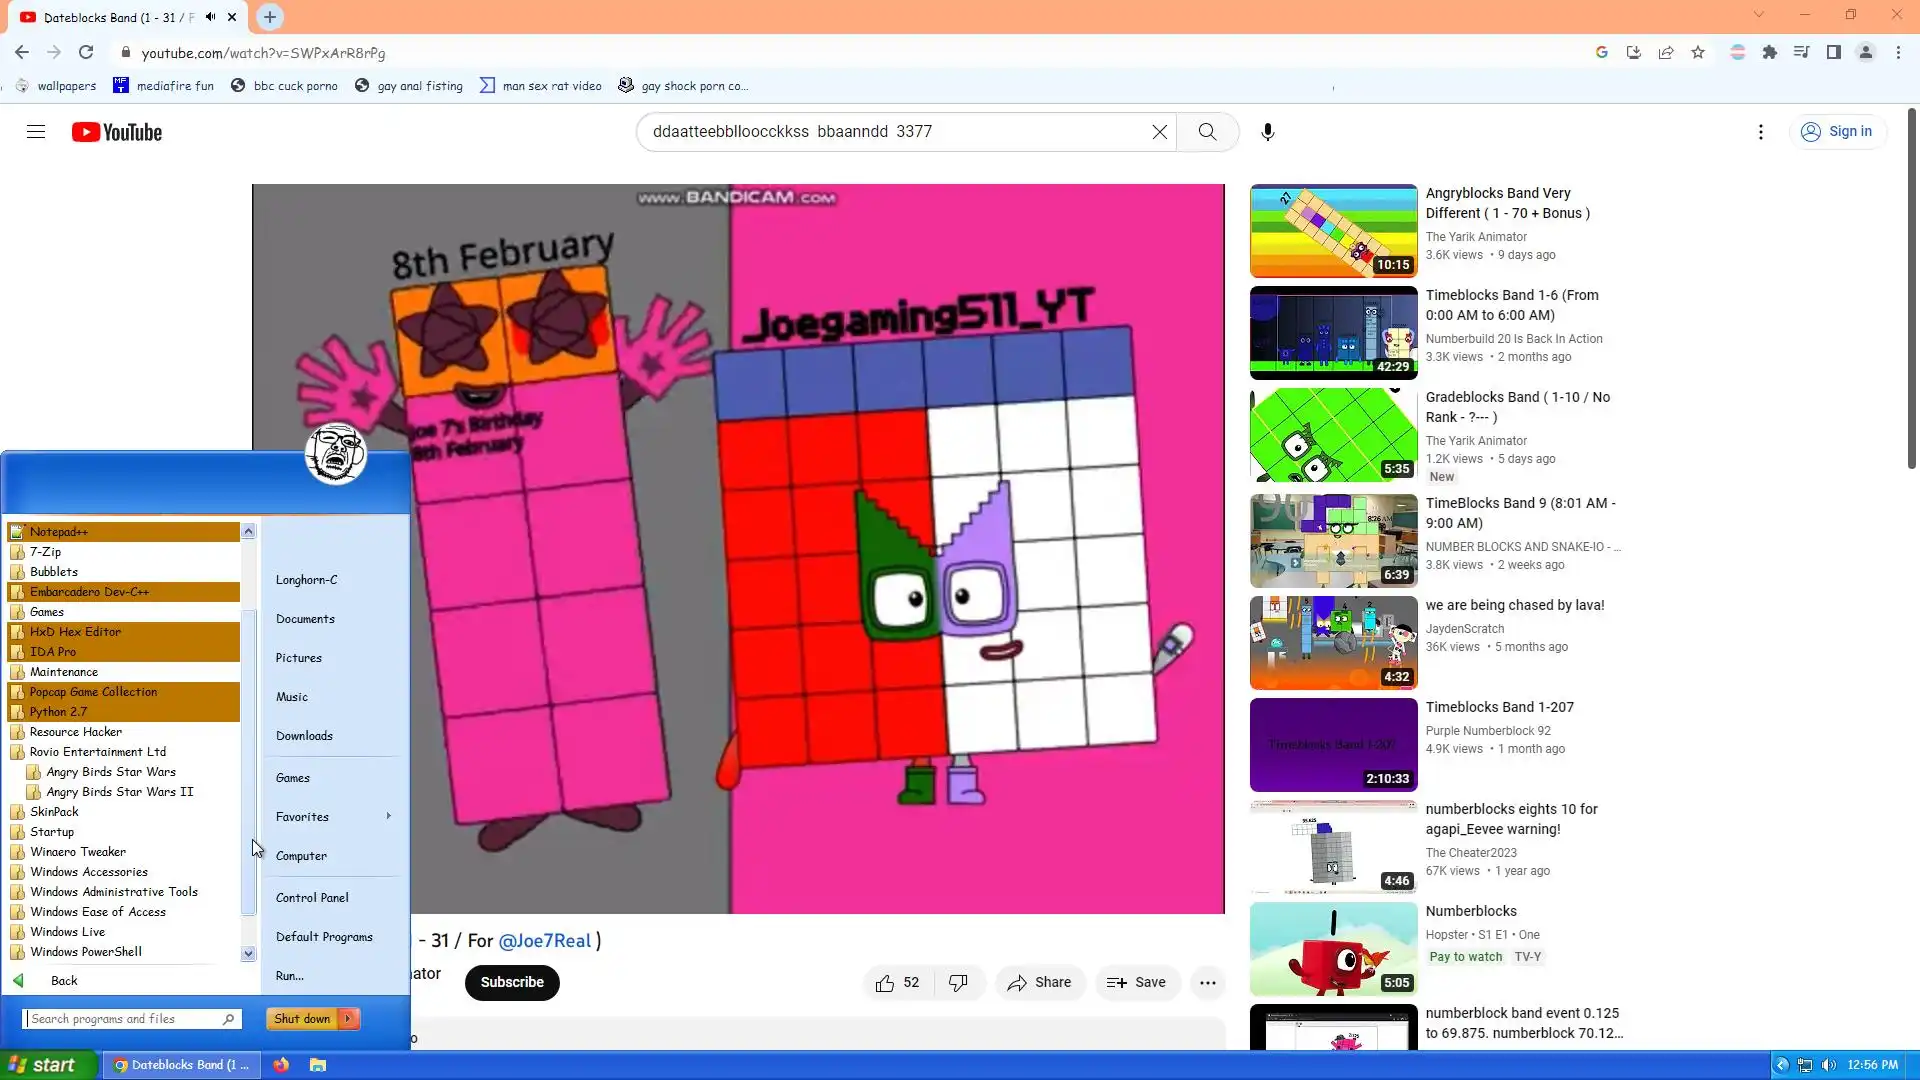The image size is (1920, 1080).
Task: Open the Rovio Entertainment Ltd folder
Action: [97, 752]
